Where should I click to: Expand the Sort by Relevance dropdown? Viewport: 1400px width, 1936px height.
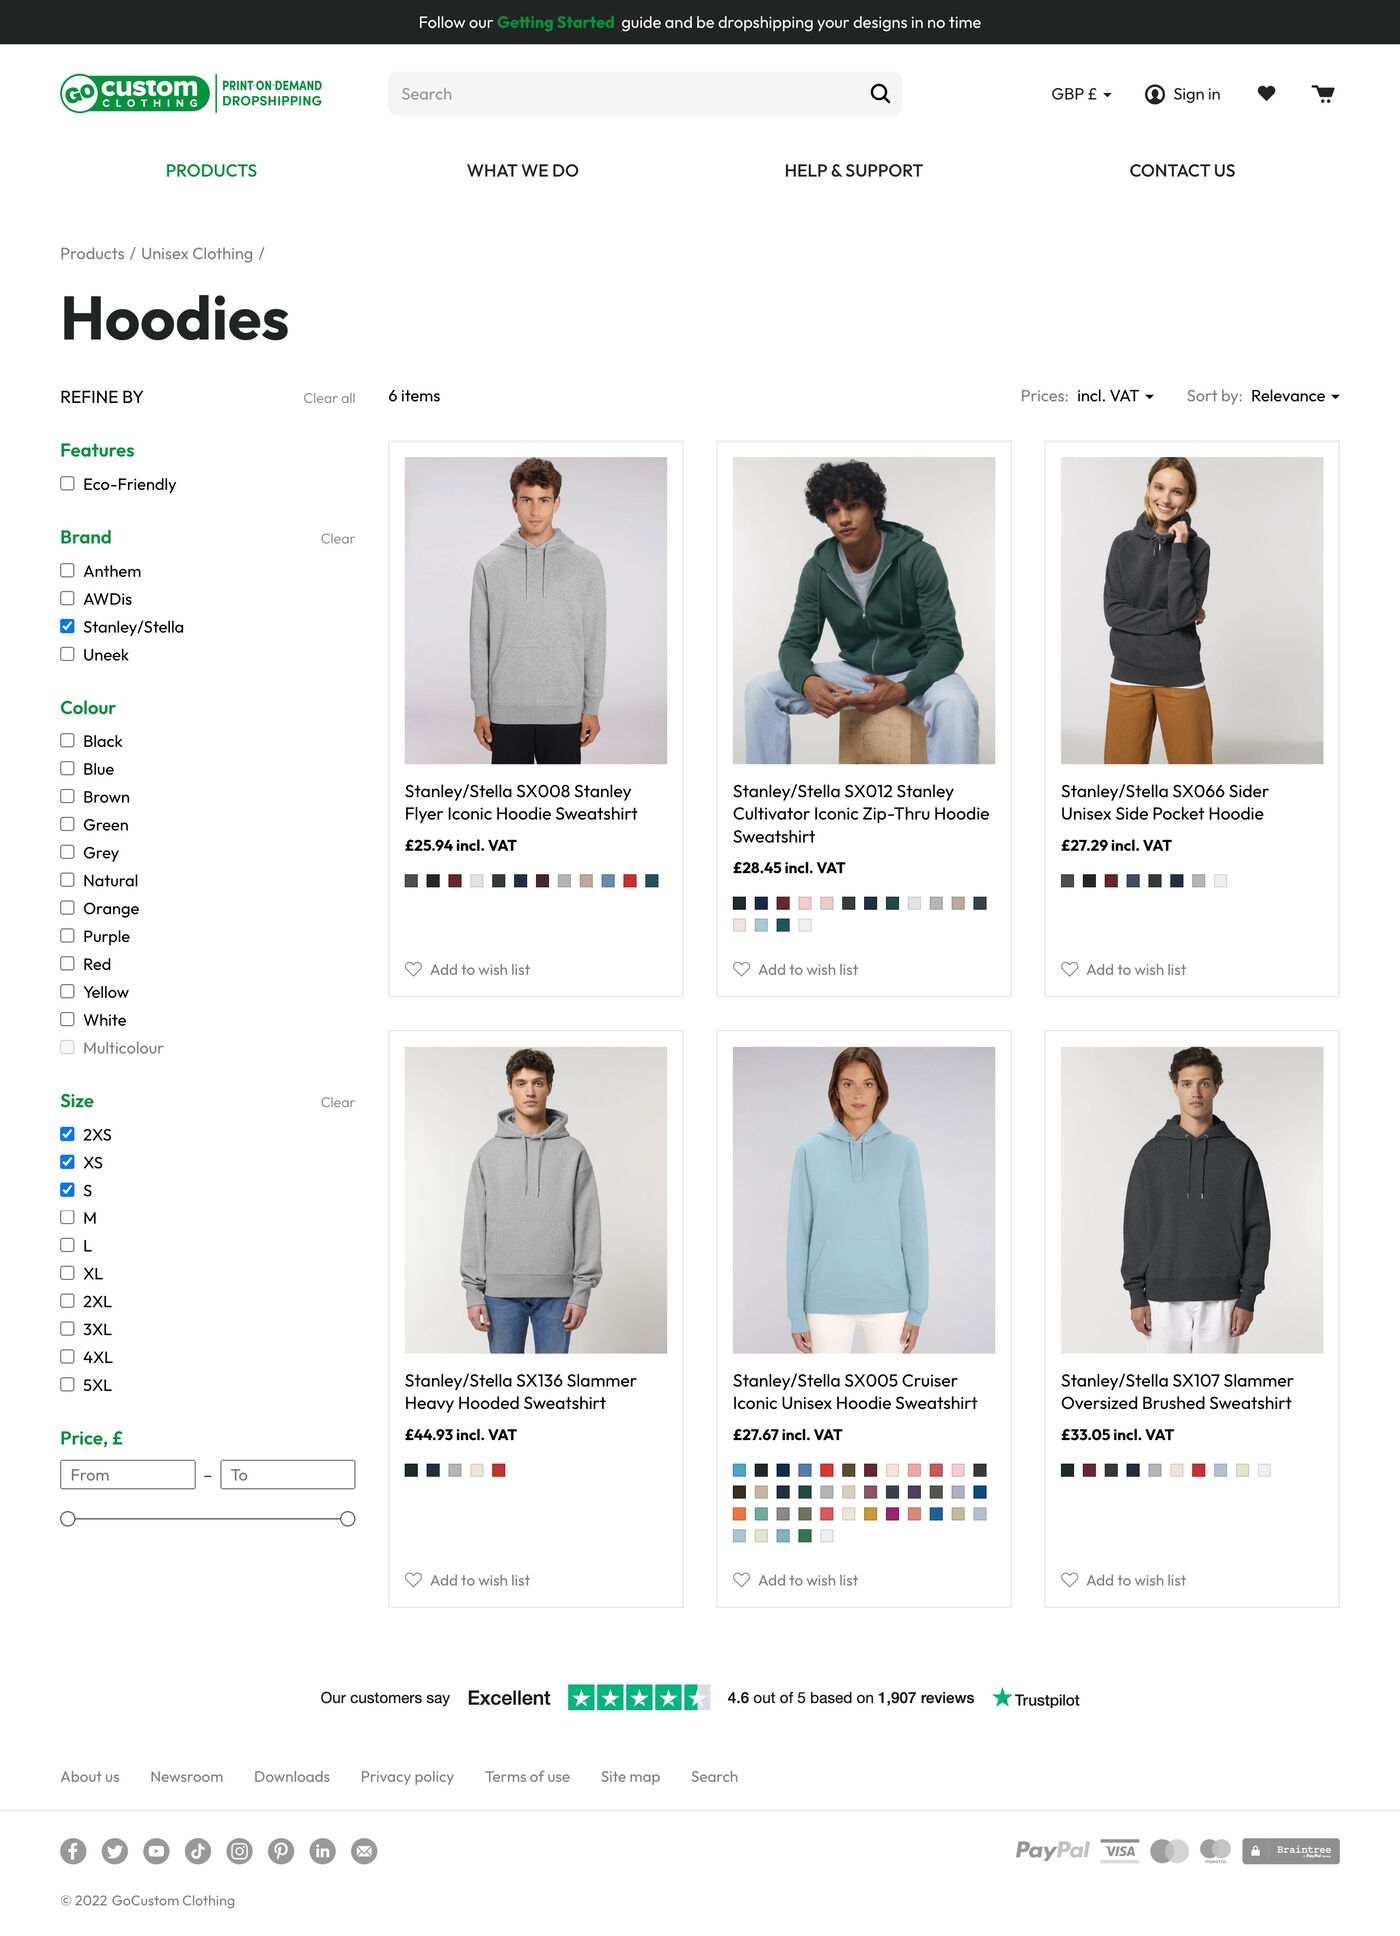(x=1294, y=396)
